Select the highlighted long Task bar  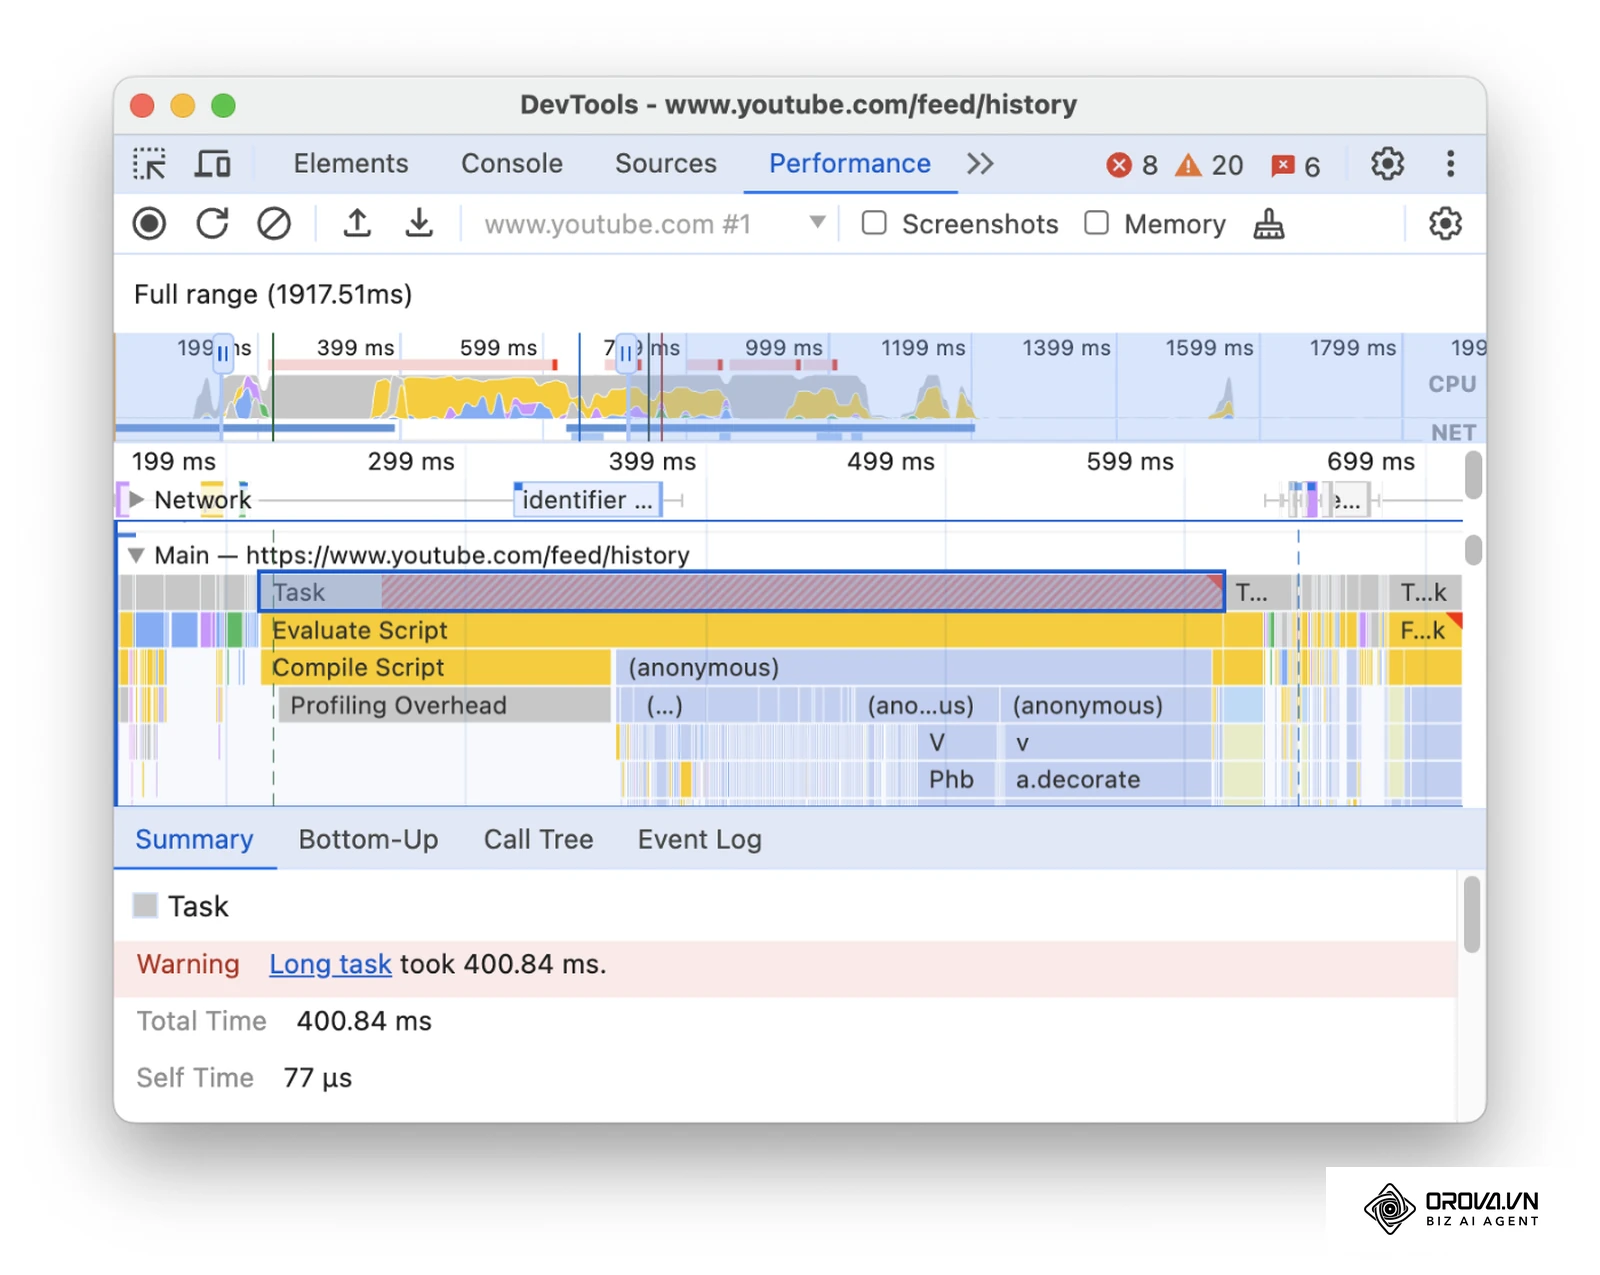tap(742, 592)
